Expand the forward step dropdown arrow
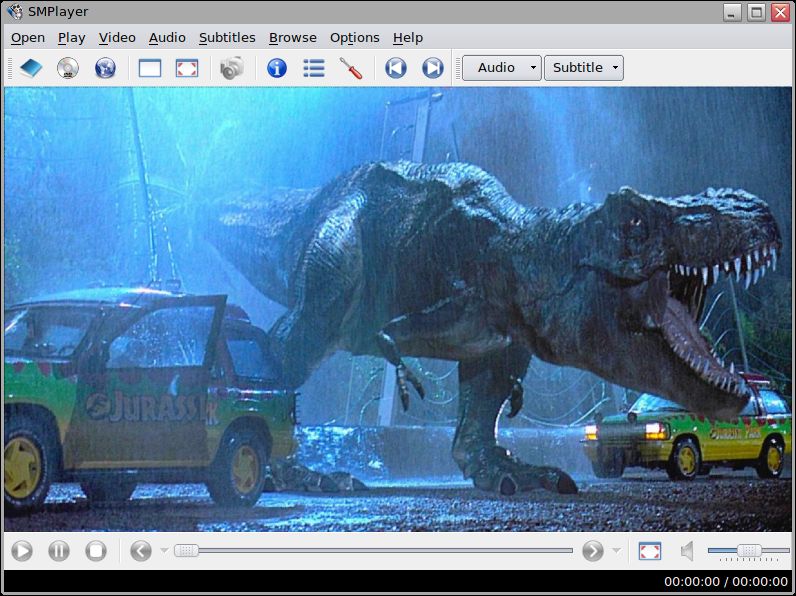Viewport: 796px width, 596px height. click(x=616, y=551)
